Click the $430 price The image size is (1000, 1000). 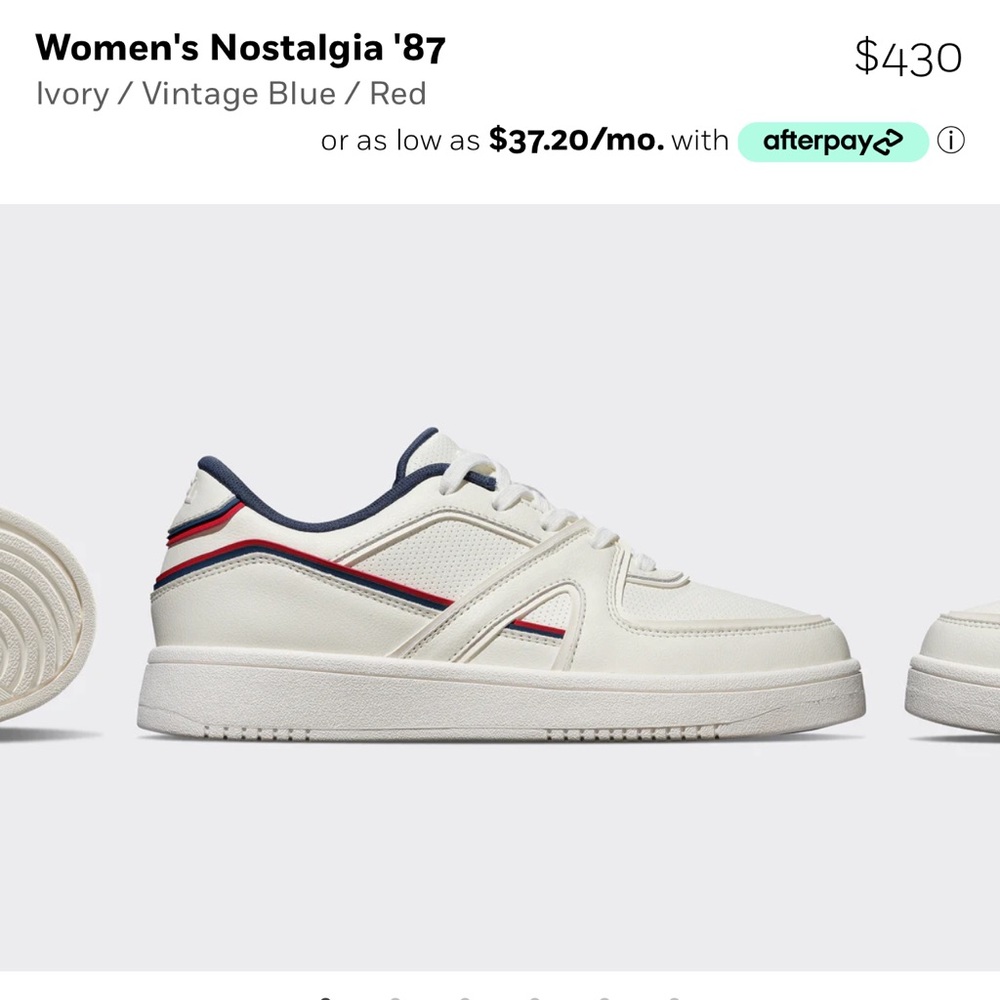click(x=908, y=57)
